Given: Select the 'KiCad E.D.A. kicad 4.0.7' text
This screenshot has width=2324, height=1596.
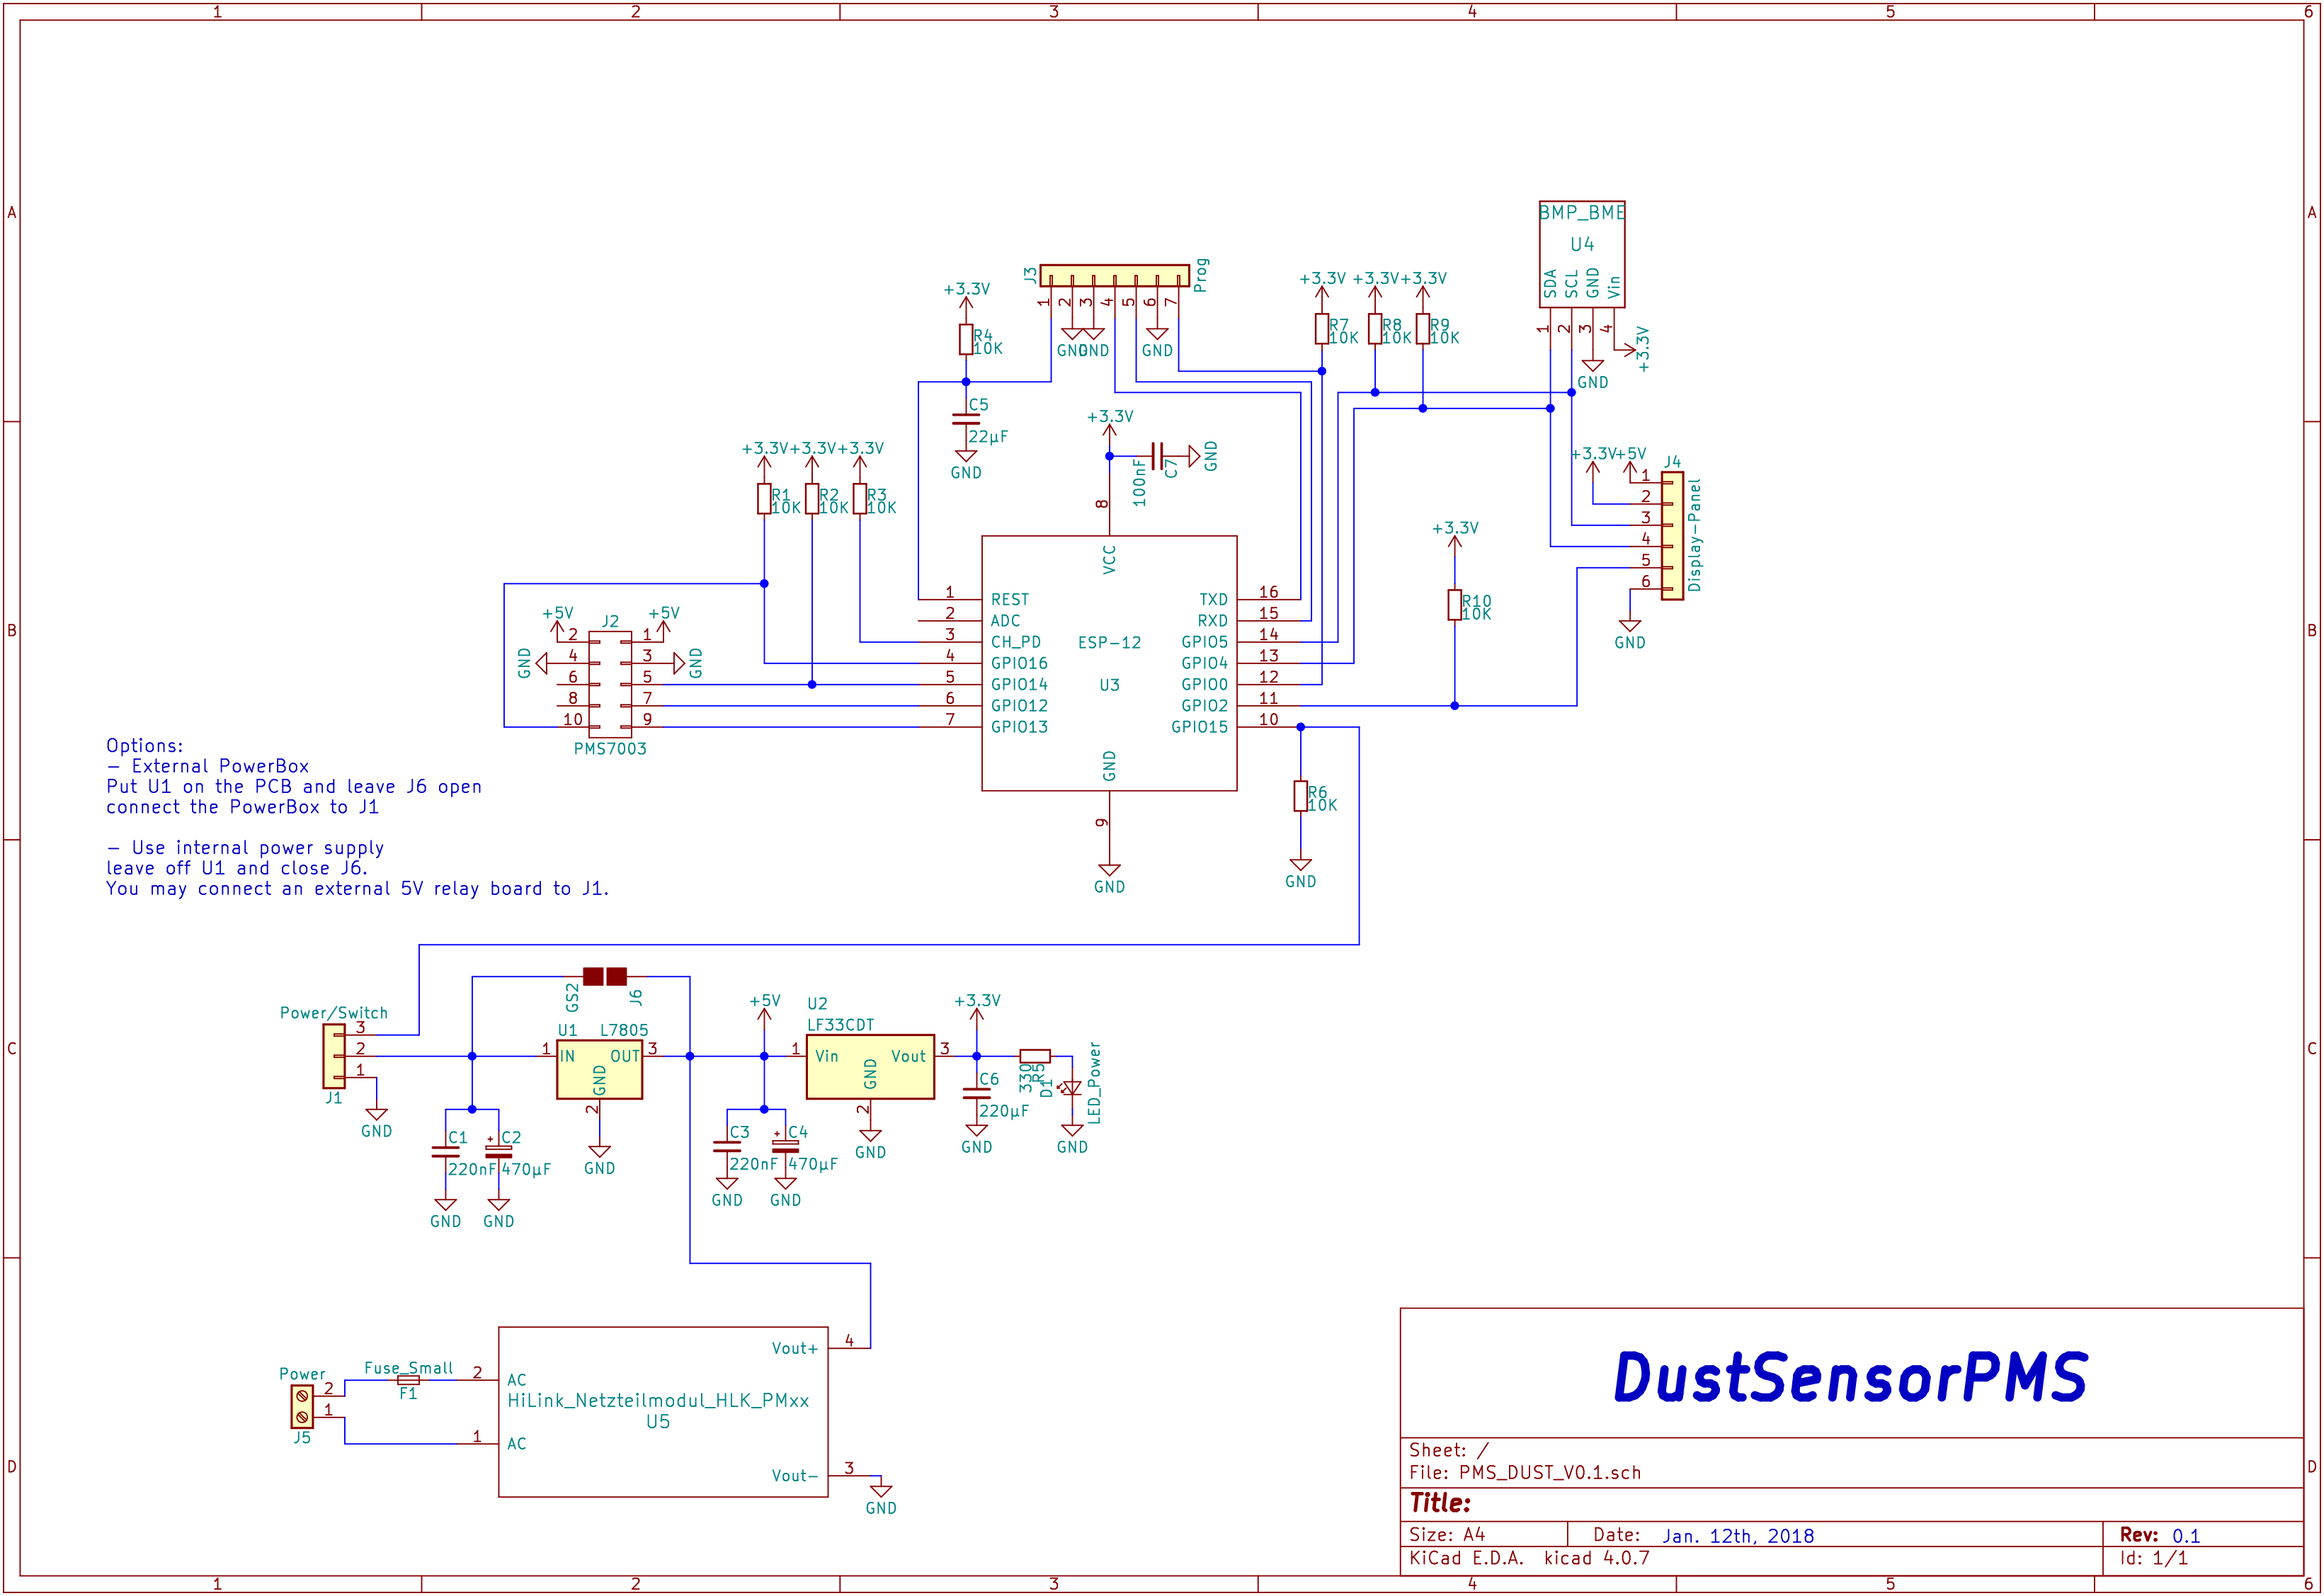Looking at the screenshot, I should [x=1529, y=1558].
